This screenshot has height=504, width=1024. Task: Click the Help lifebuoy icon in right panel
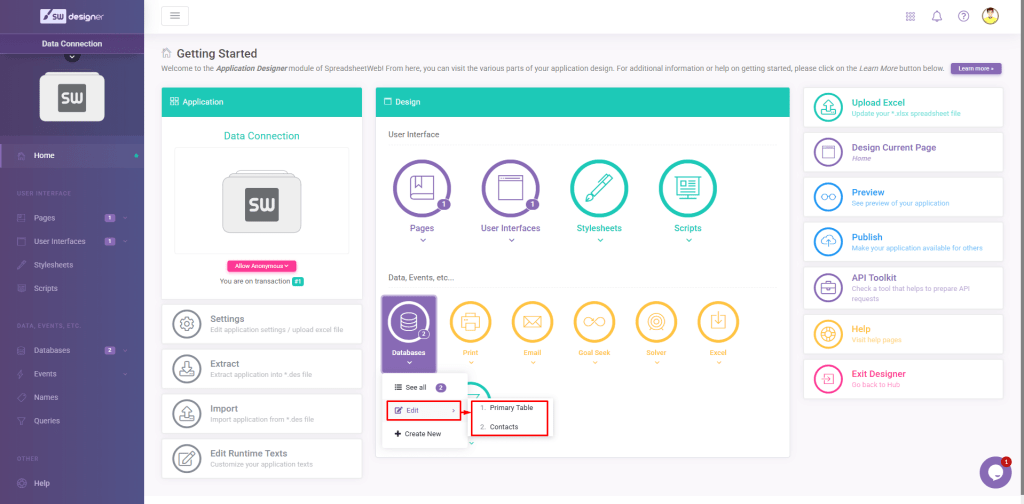coord(828,334)
